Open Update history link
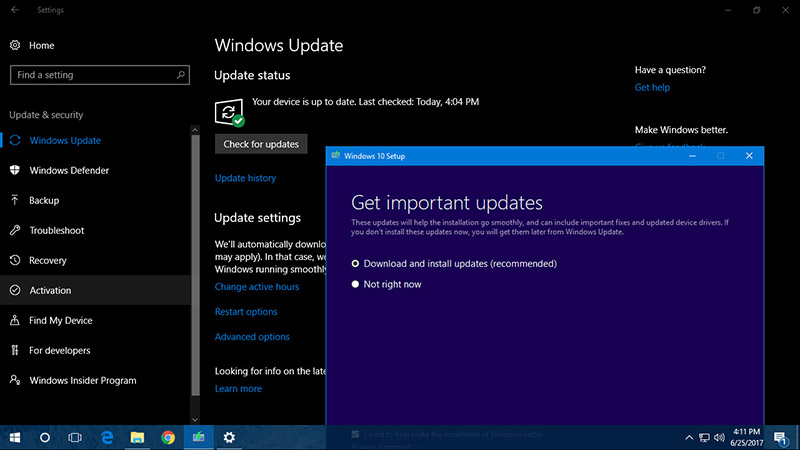 [x=245, y=178]
